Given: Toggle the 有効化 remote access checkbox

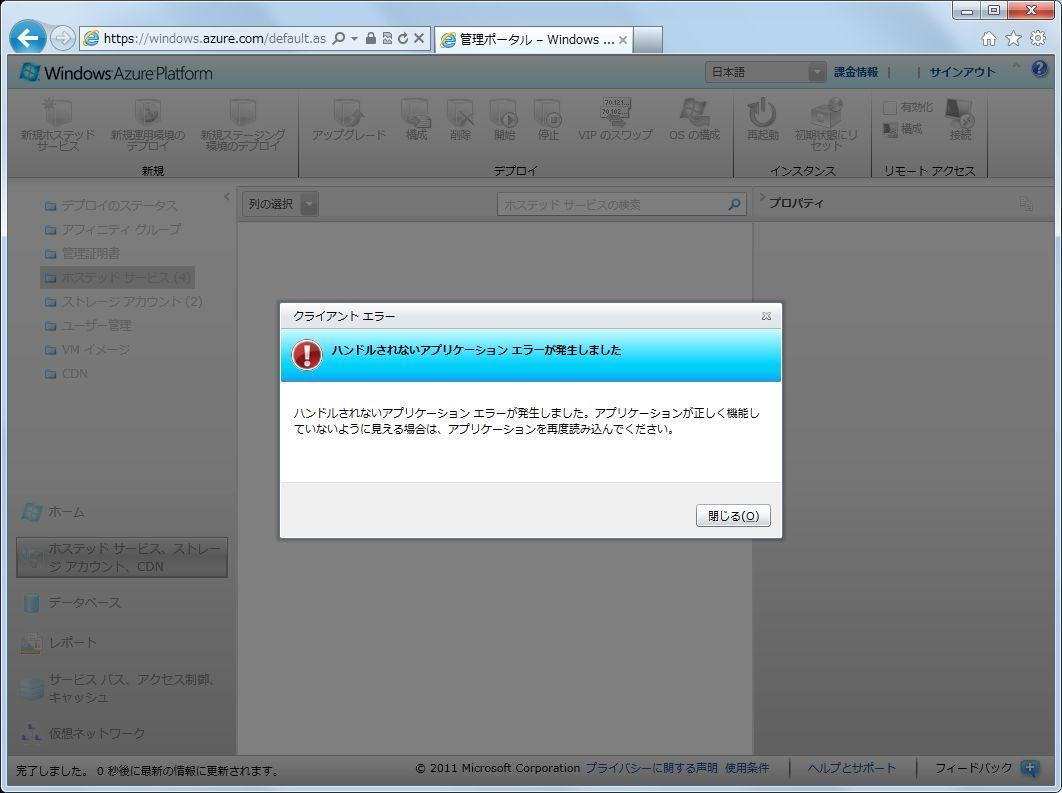Looking at the screenshot, I should pyautogui.click(x=890, y=107).
